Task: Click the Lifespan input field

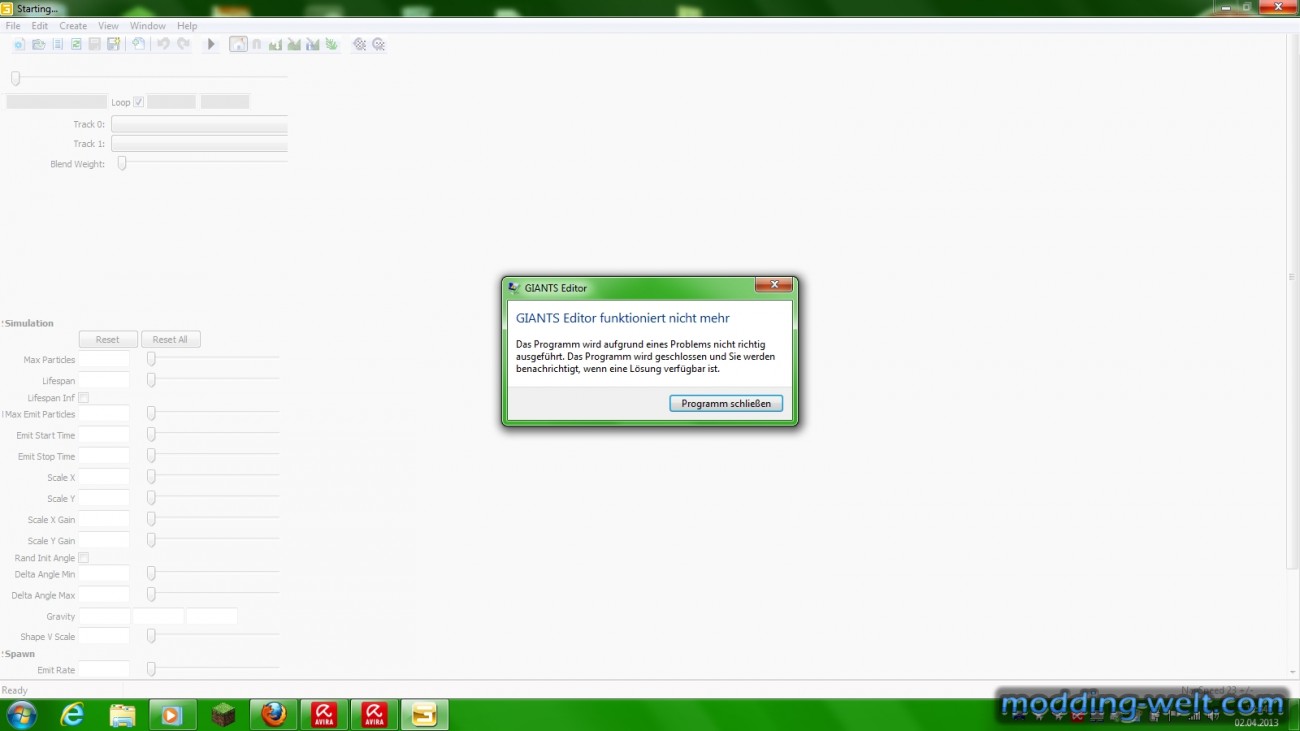Action: click(104, 380)
